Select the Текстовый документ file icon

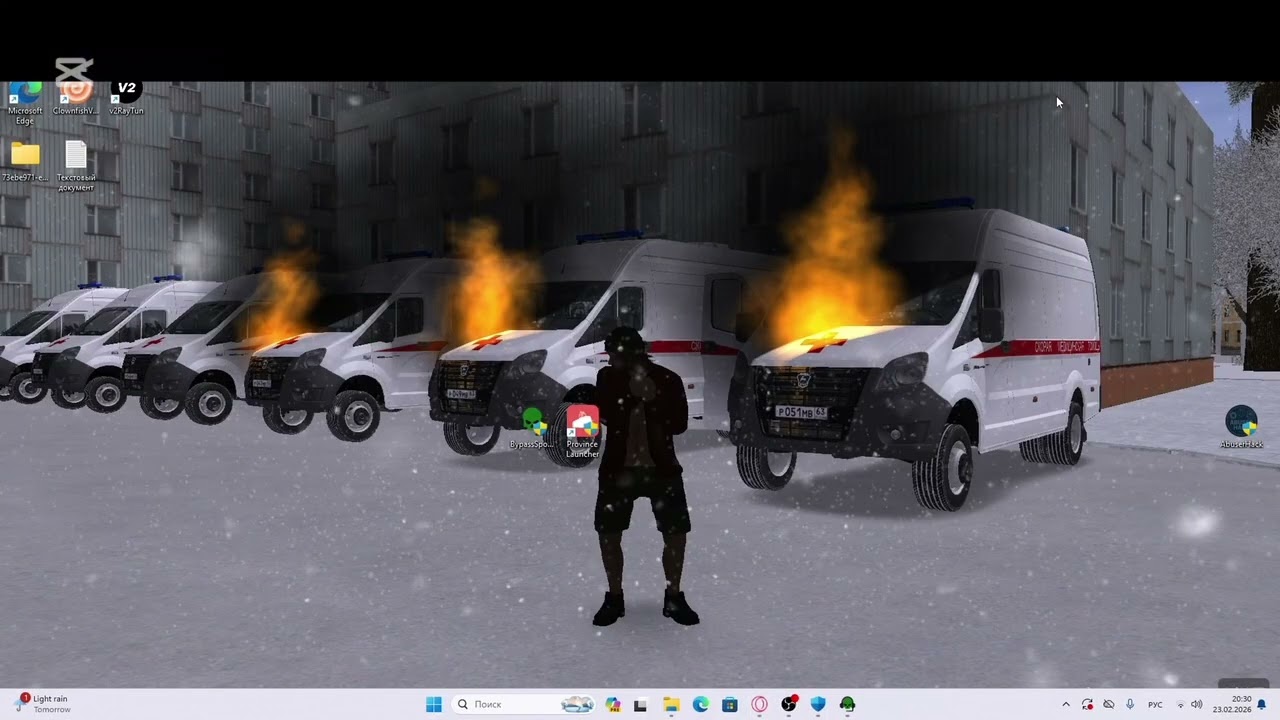pos(76,166)
